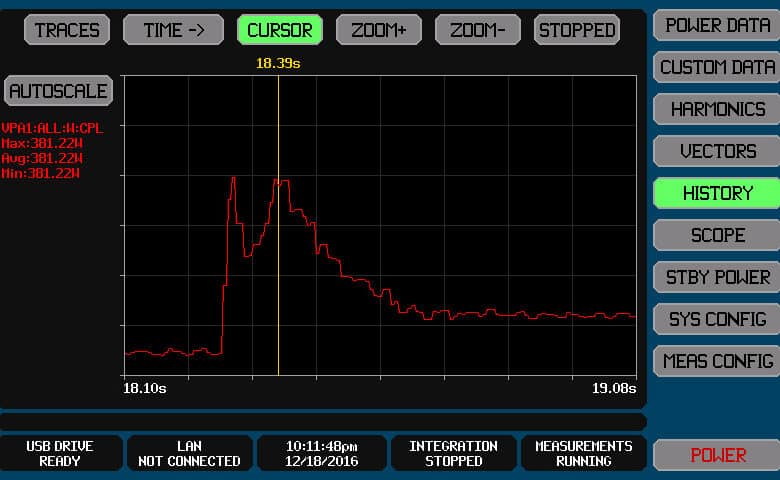Select the HISTORY screen tab
This screenshot has width=780, height=480.
[717, 193]
